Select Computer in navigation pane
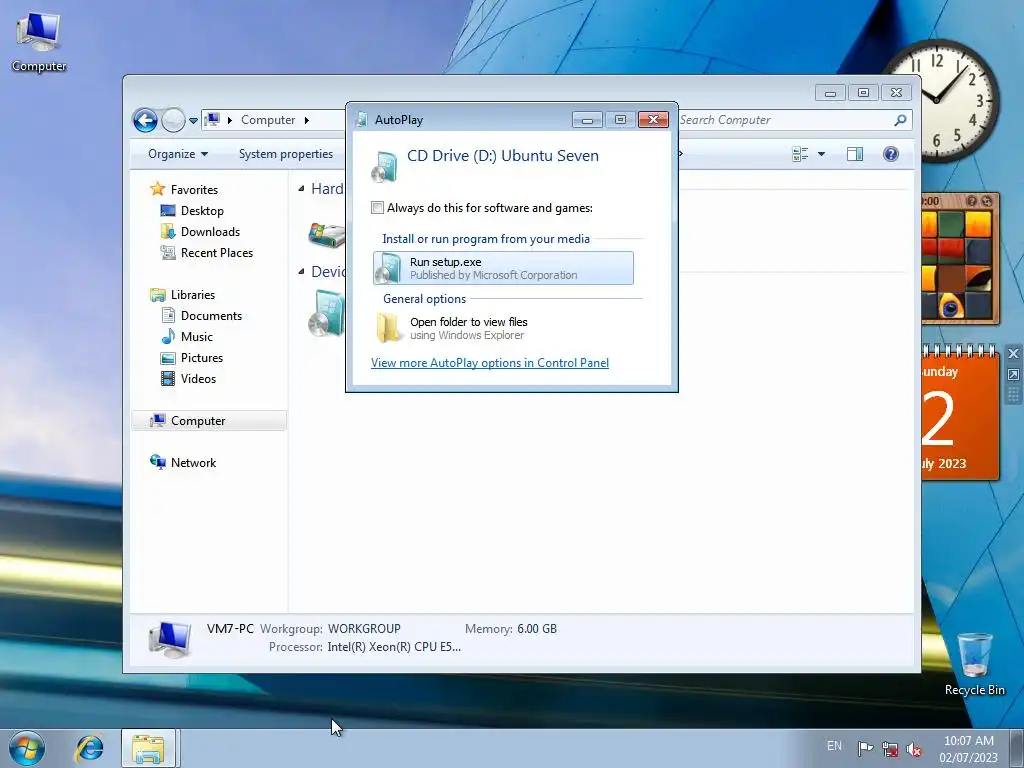 pyautogui.click(x=208, y=421)
